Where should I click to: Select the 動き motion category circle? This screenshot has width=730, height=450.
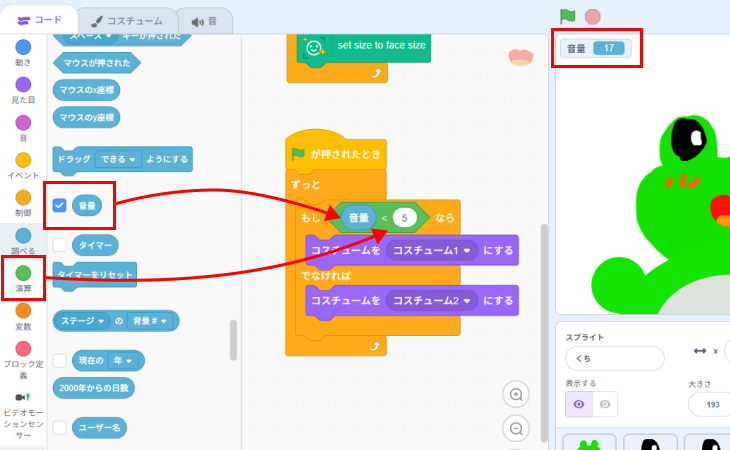(x=23, y=47)
